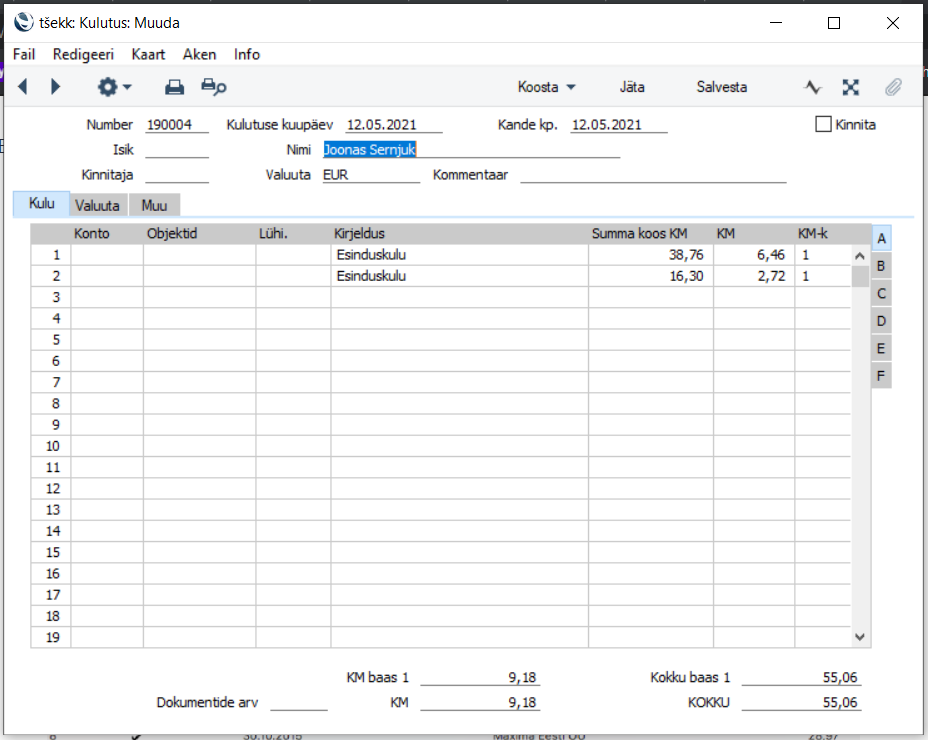Open attachments paperclip icon

pos(893,88)
